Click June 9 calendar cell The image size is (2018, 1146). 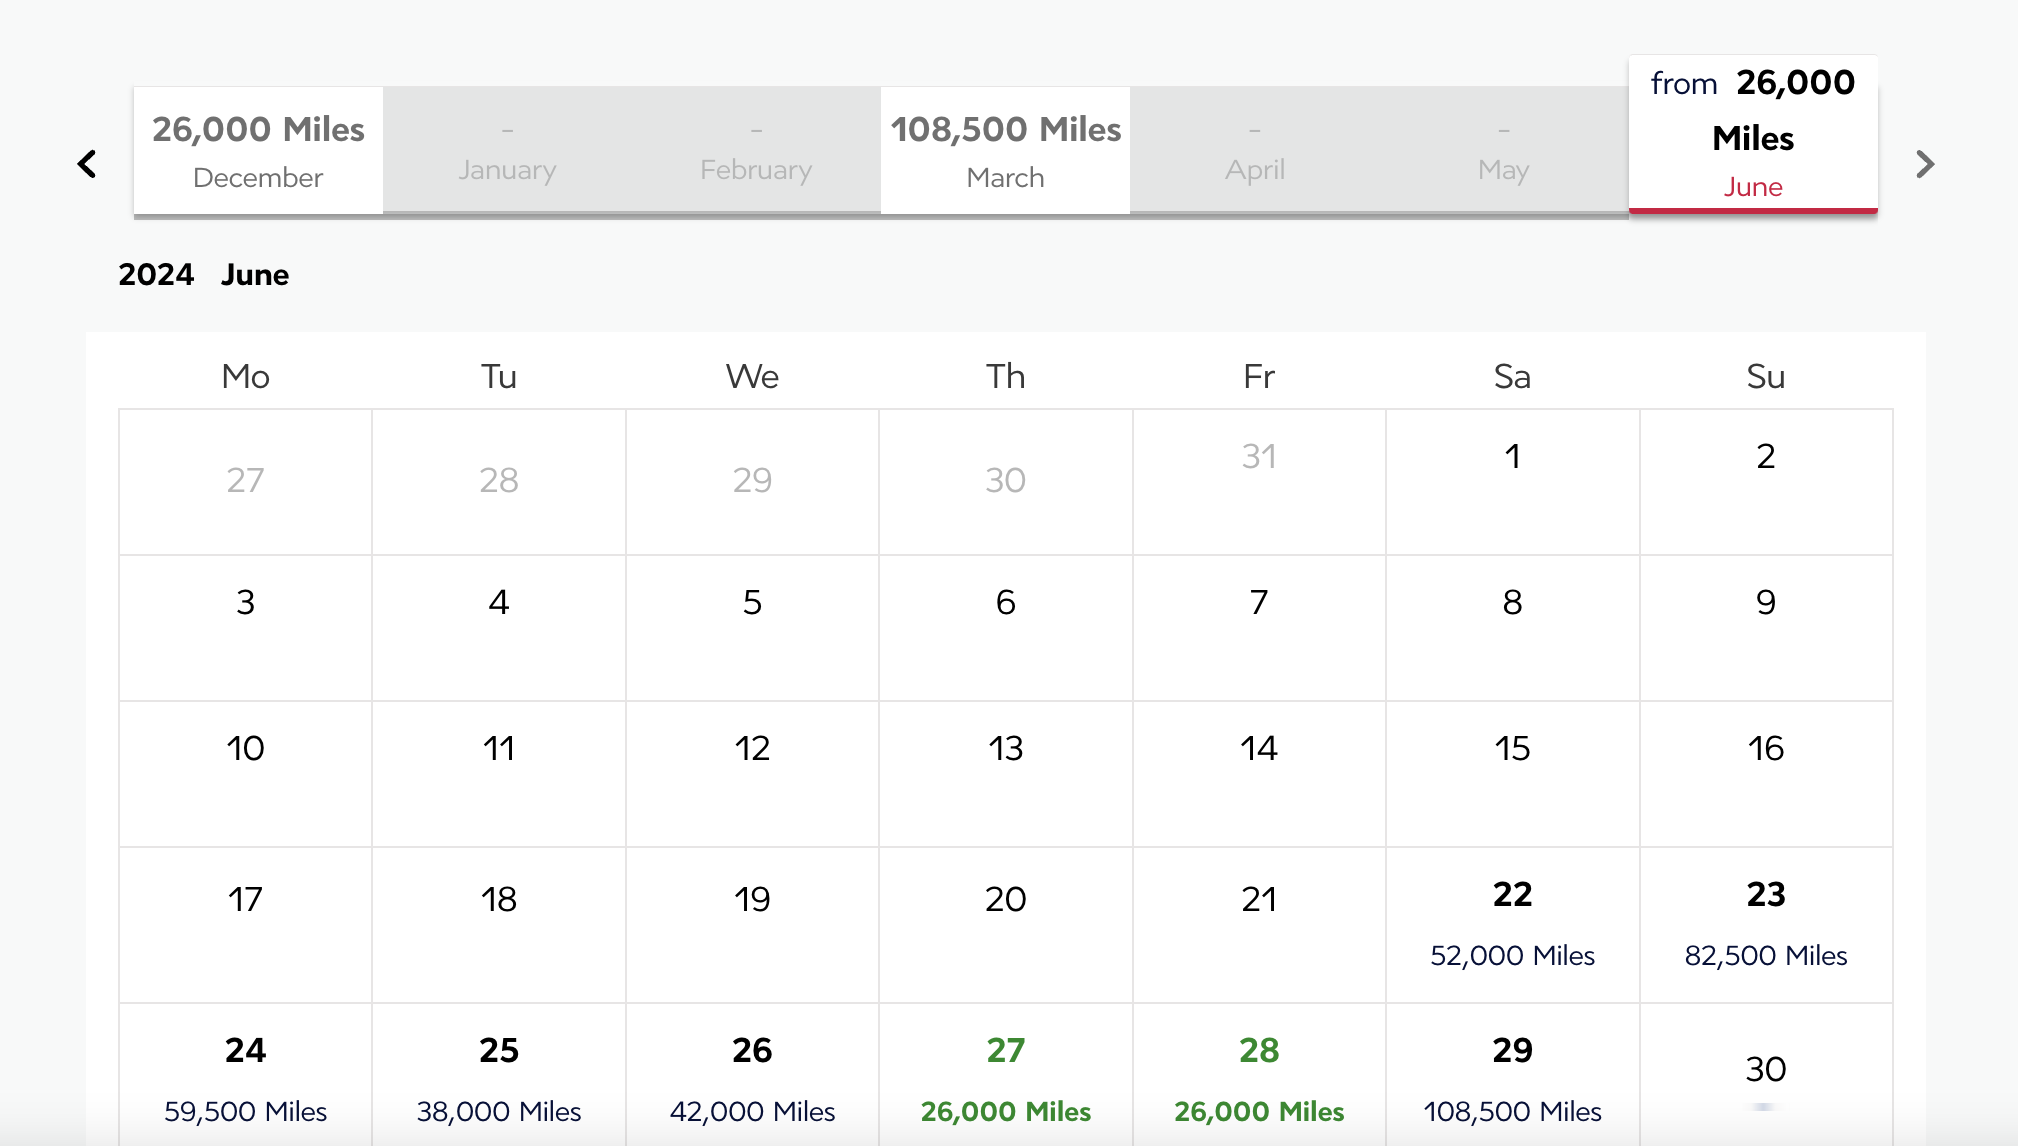(1766, 628)
